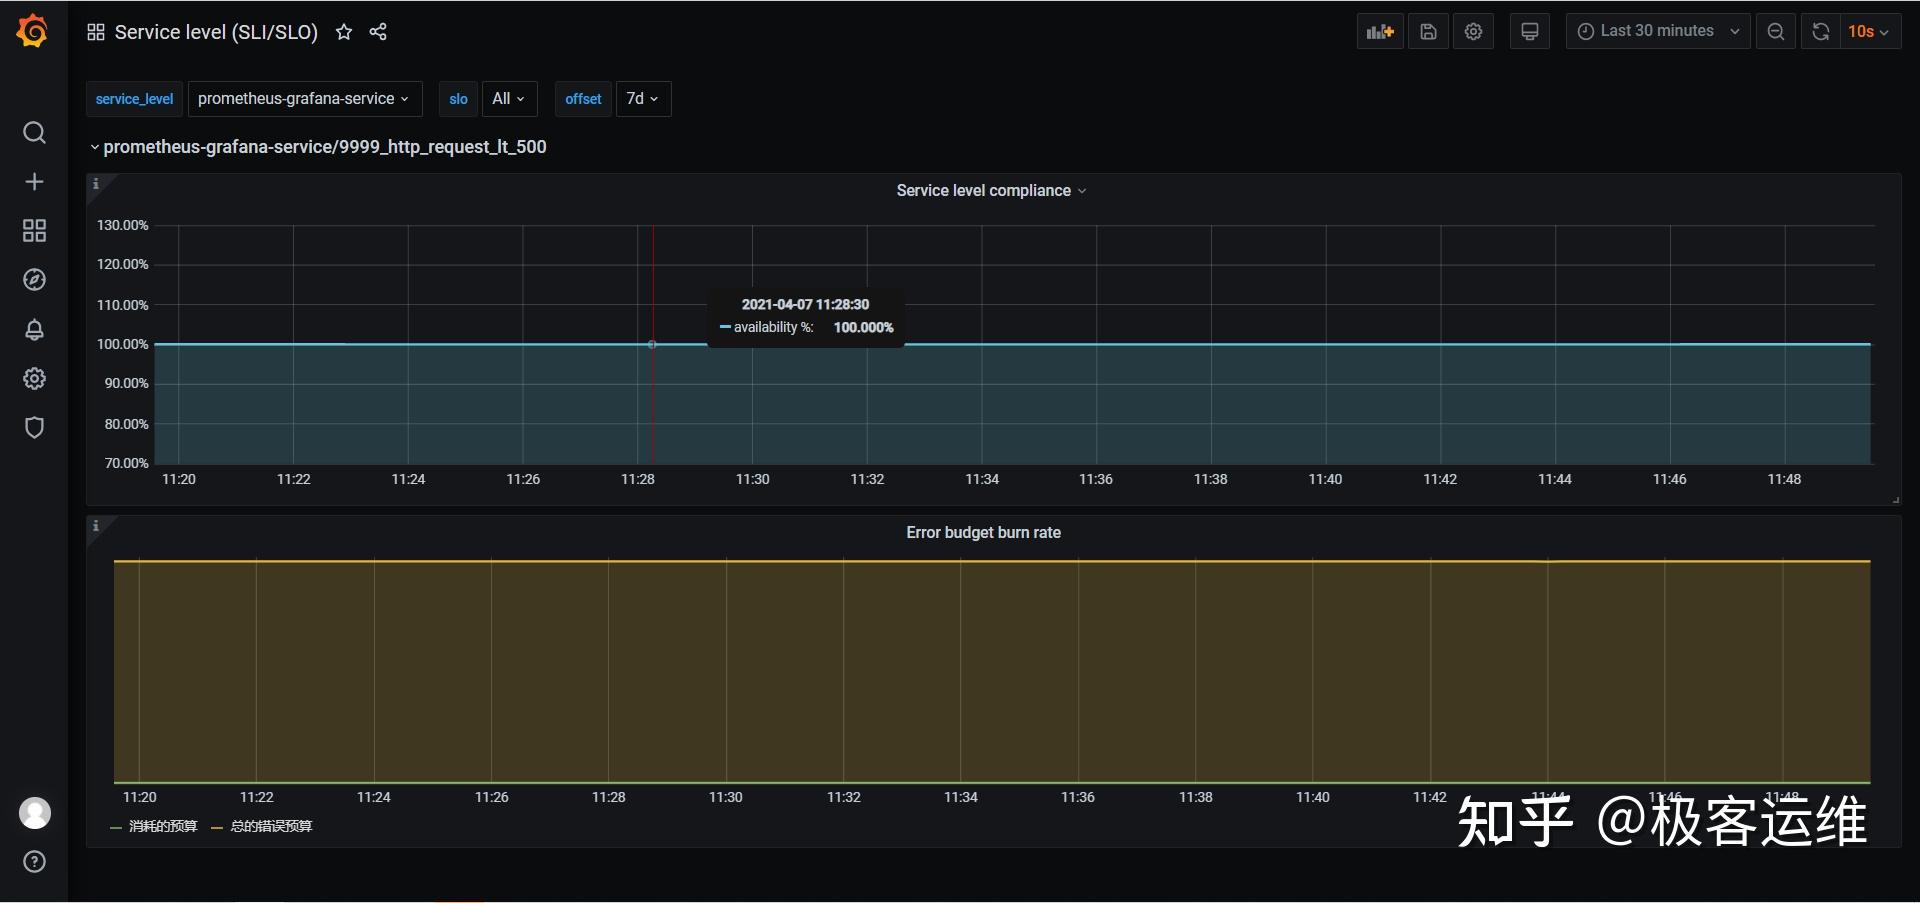Viewport: 1920px width, 903px height.
Task: Click the Add panel toolbar icon
Action: pyautogui.click(x=1380, y=32)
